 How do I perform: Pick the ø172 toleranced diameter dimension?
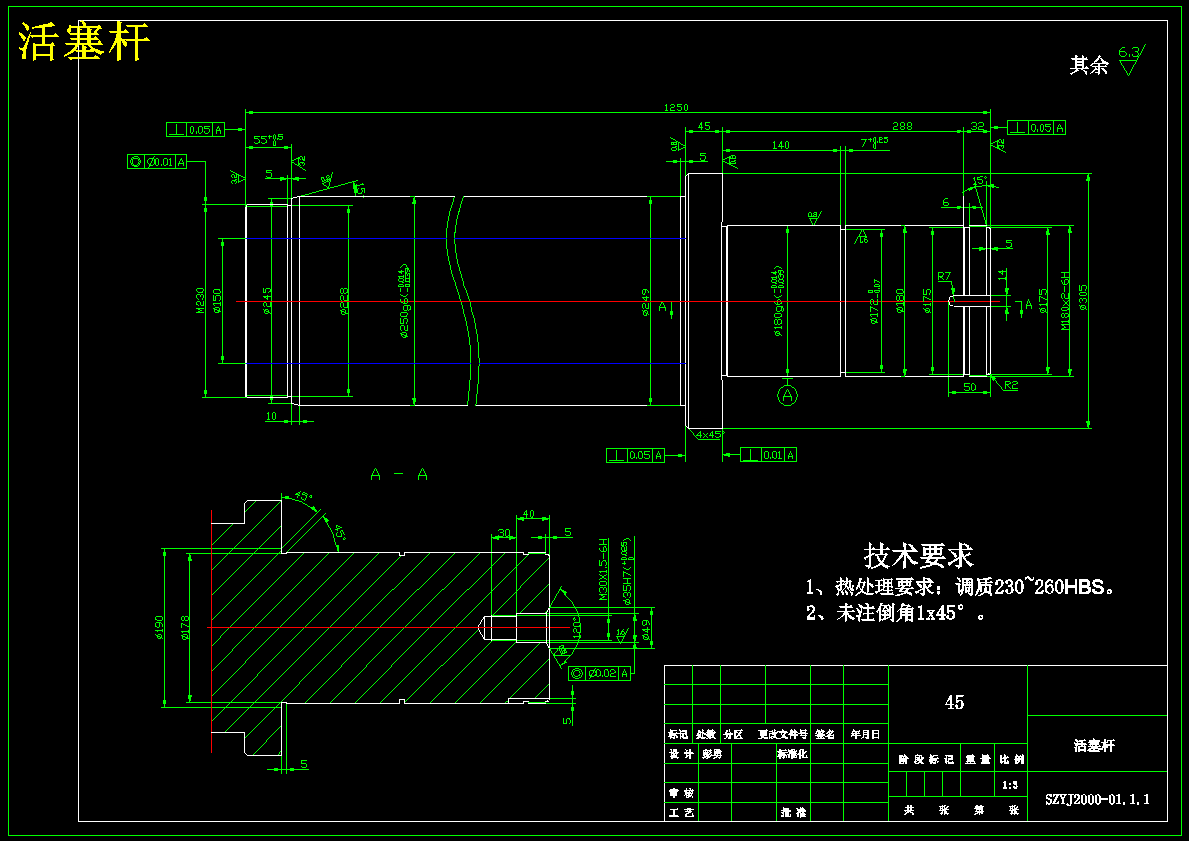click(874, 302)
